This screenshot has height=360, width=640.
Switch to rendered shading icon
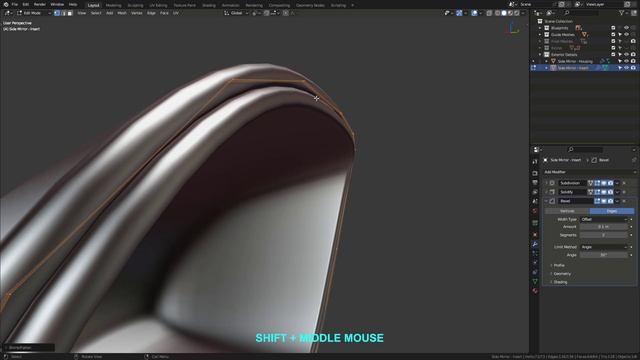(x=517, y=13)
